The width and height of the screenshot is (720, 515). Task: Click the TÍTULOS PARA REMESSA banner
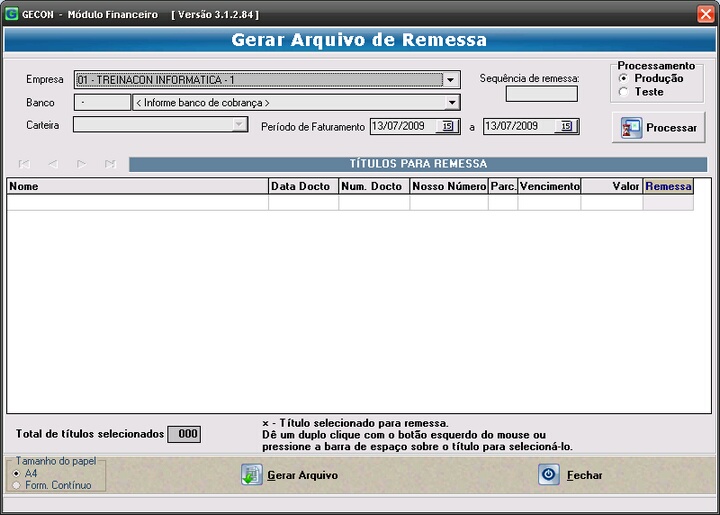[418, 164]
